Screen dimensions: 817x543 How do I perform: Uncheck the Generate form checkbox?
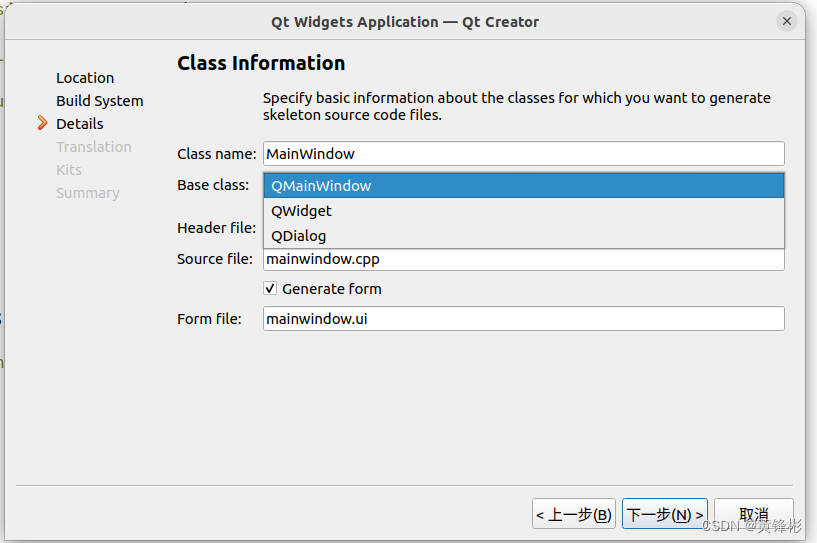pyautogui.click(x=270, y=288)
